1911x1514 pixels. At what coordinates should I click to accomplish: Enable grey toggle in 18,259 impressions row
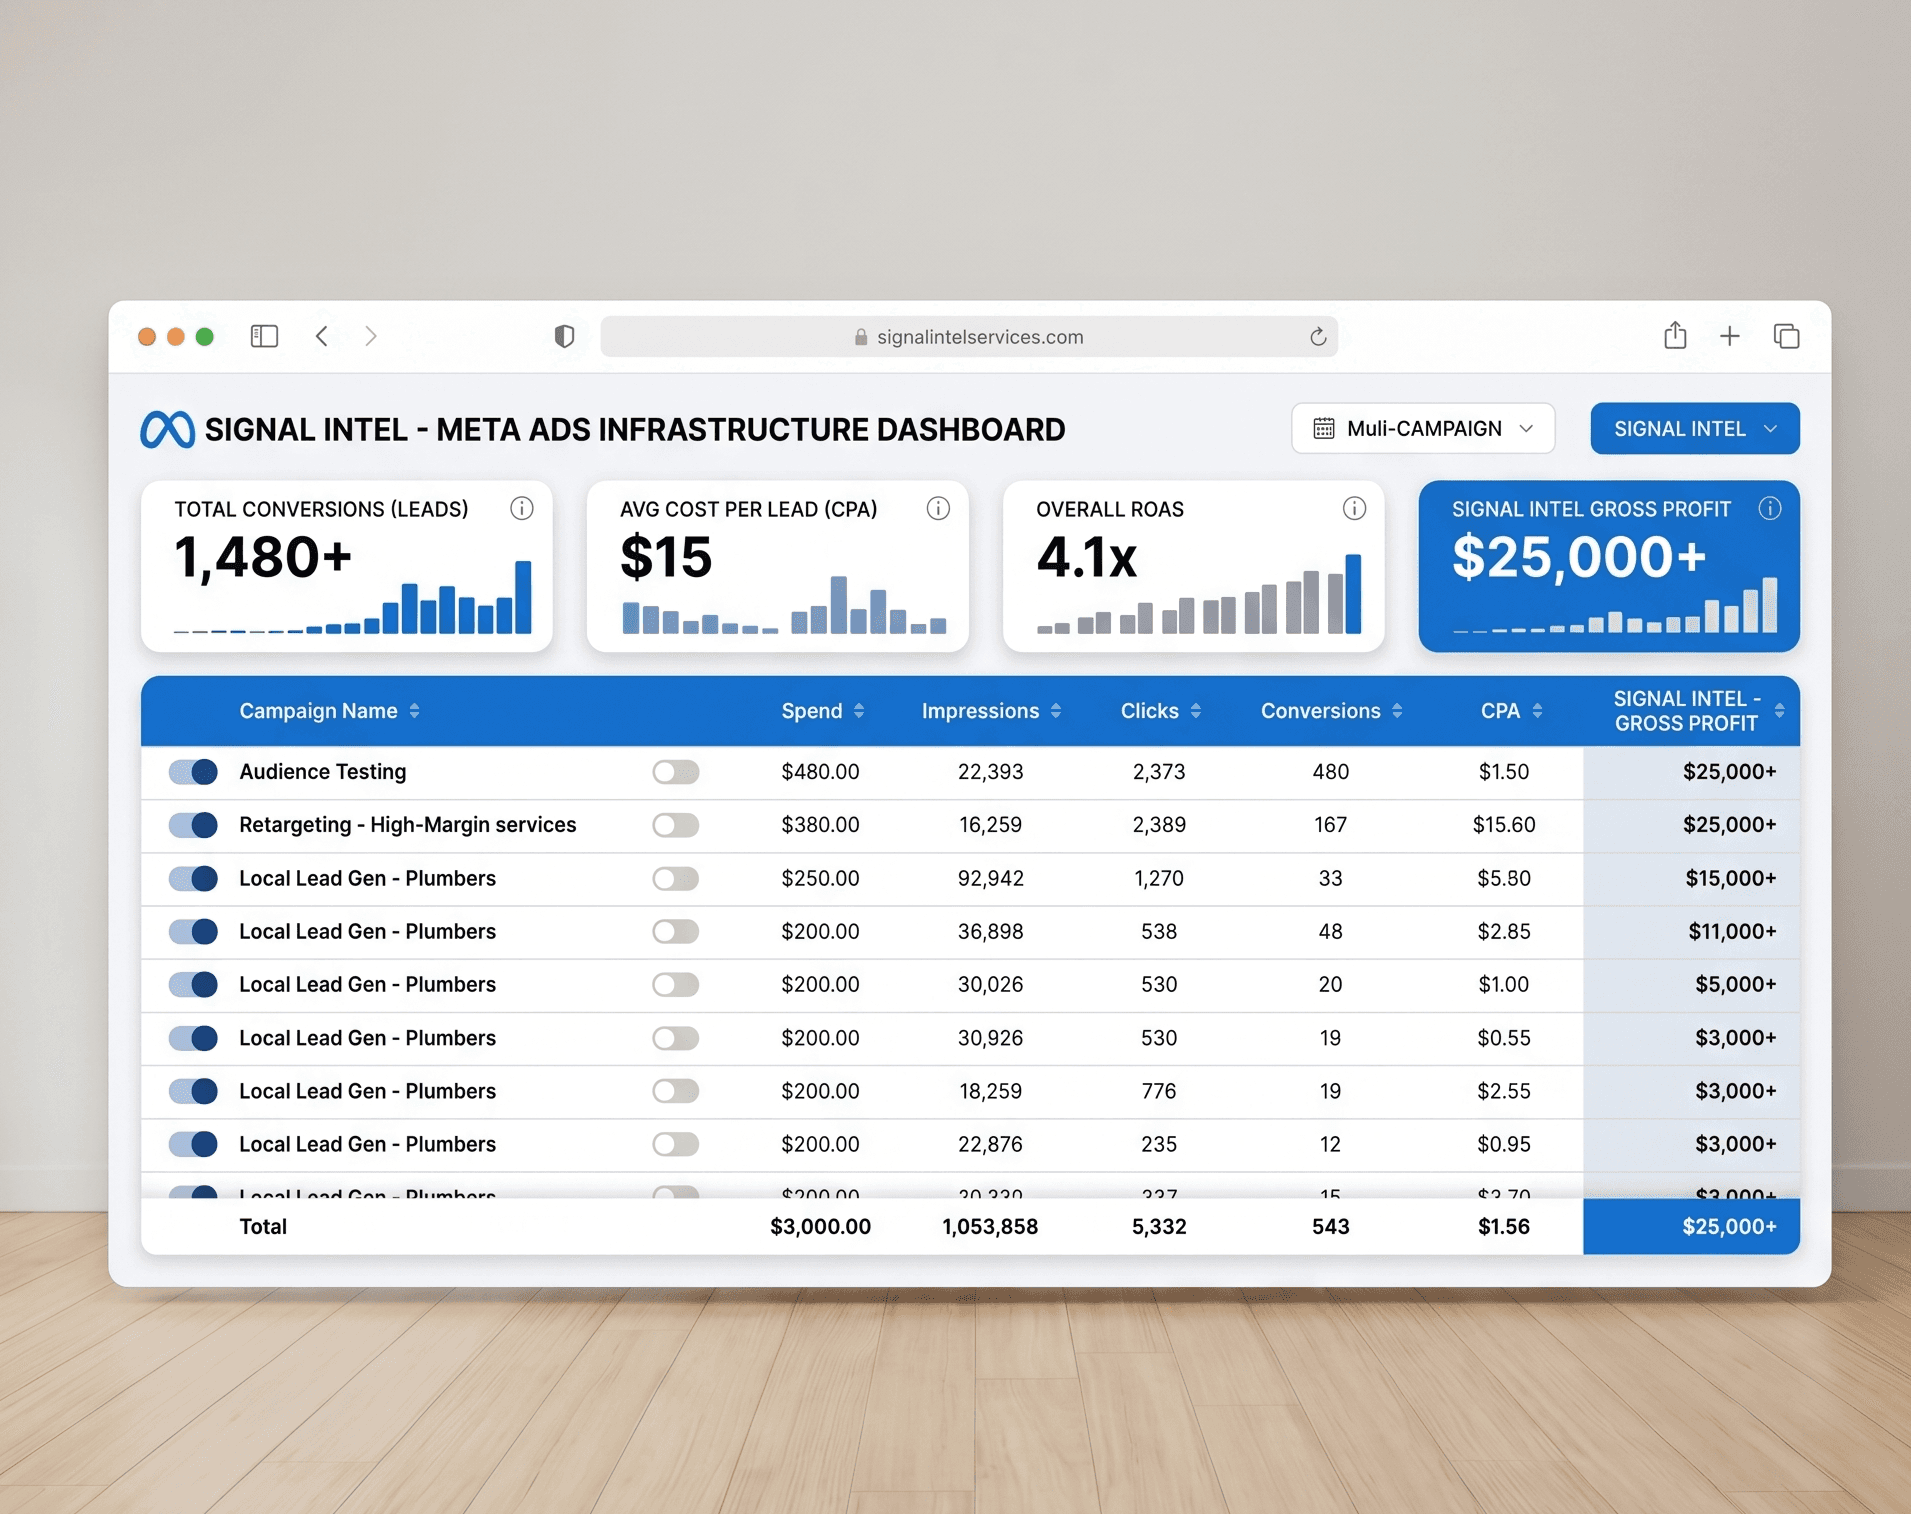[x=676, y=1091]
